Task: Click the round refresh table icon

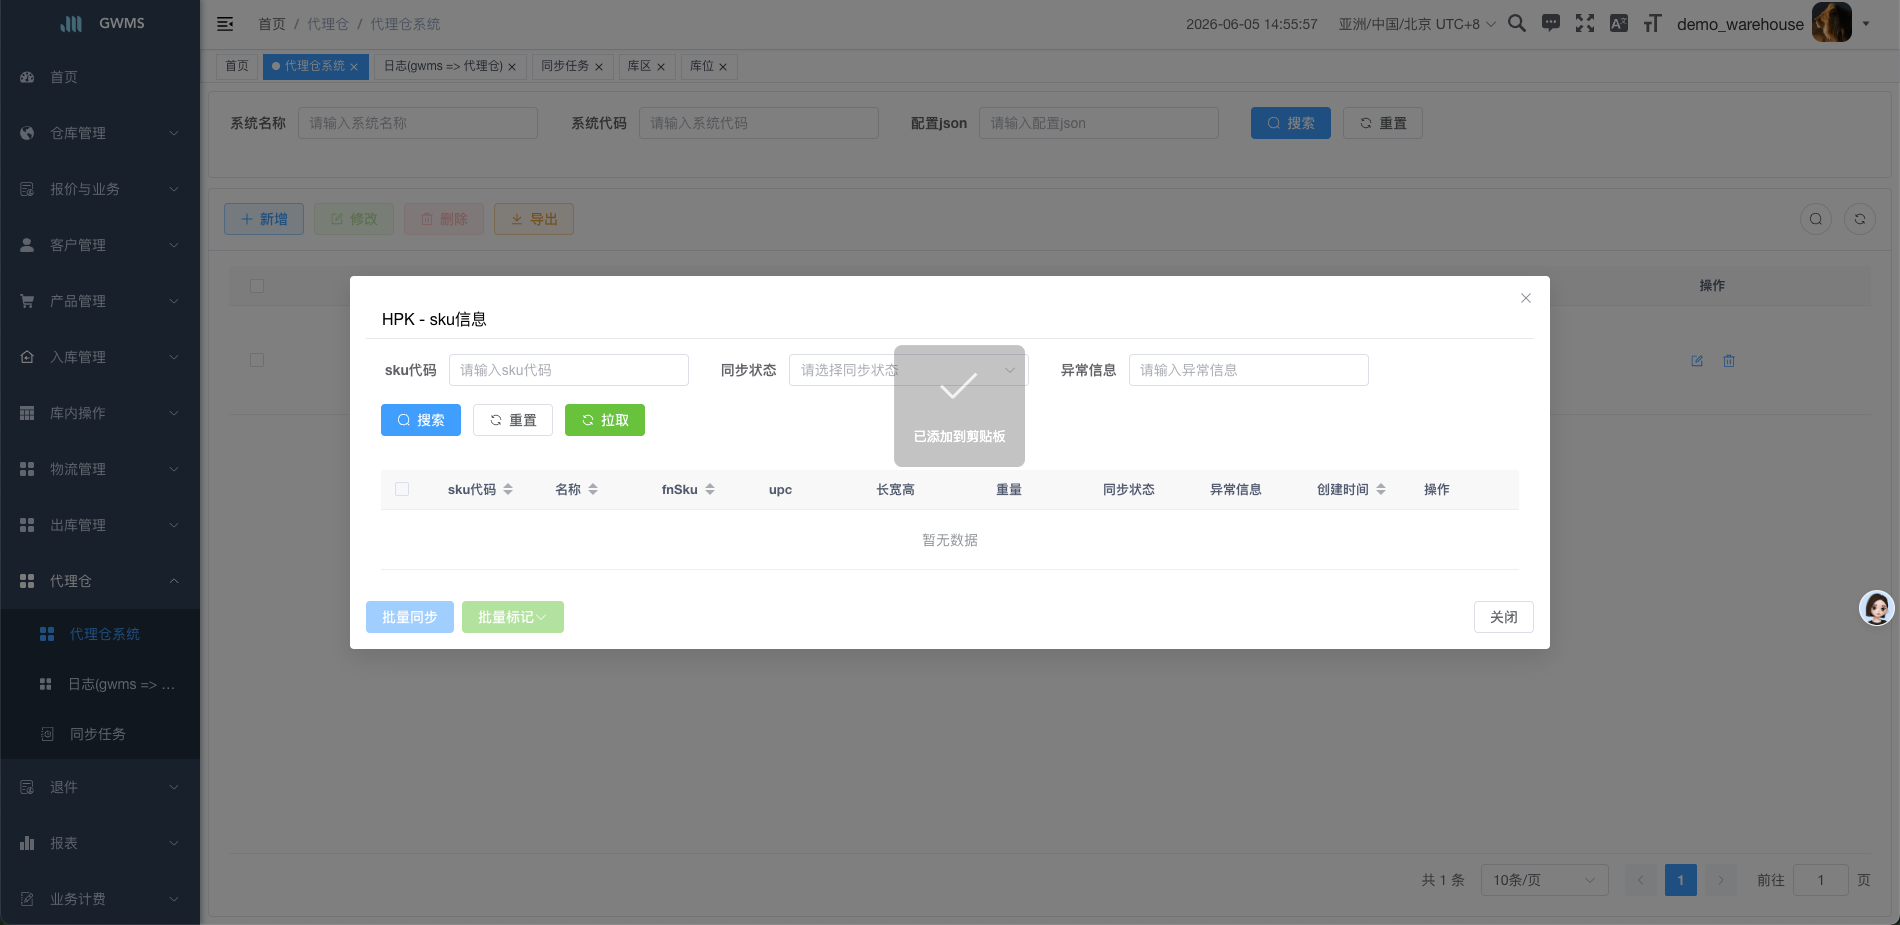Action: 1860,219
